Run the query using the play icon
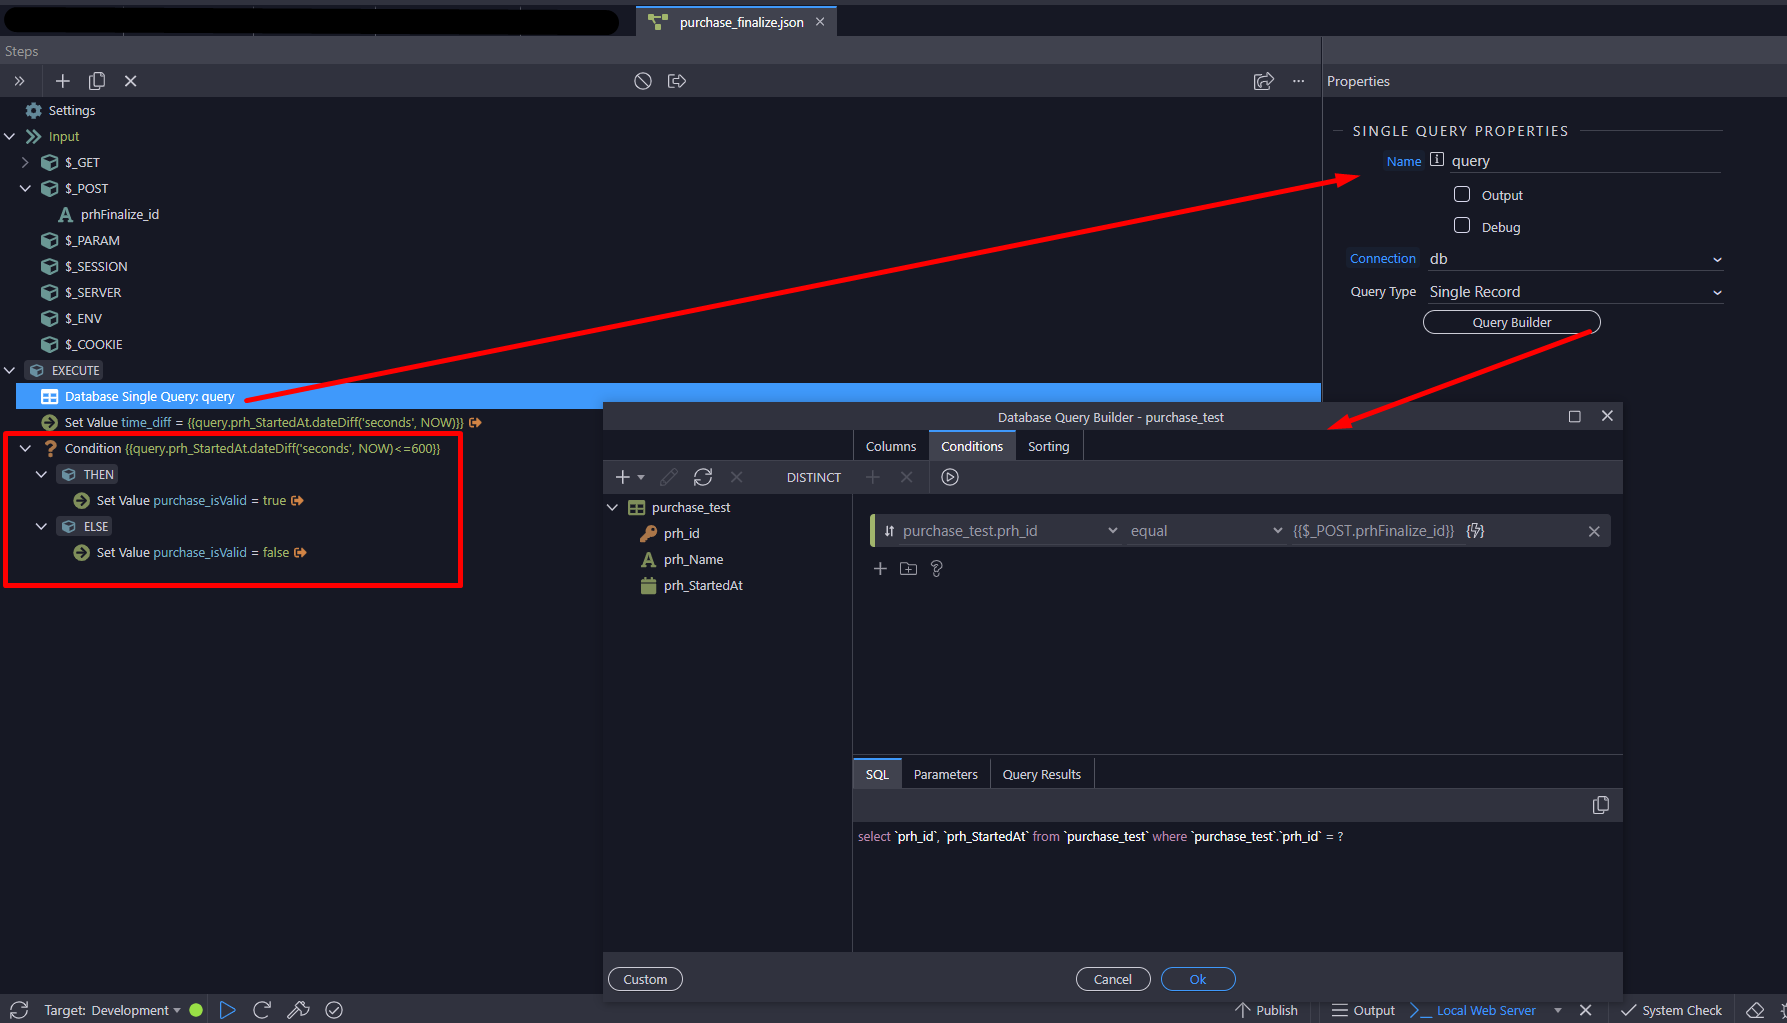This screenshot has height=1023, width=1787. [x=950, y=477]
